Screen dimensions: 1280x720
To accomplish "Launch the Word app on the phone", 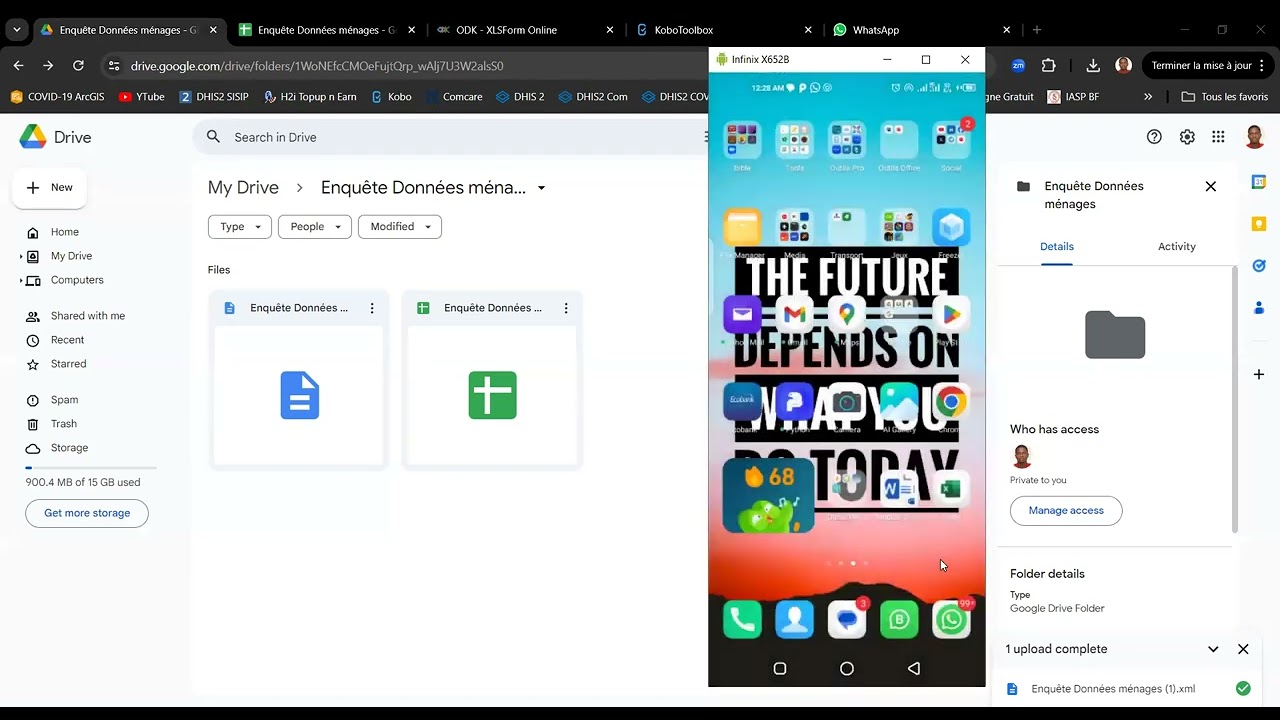I will tap(898, 489).
